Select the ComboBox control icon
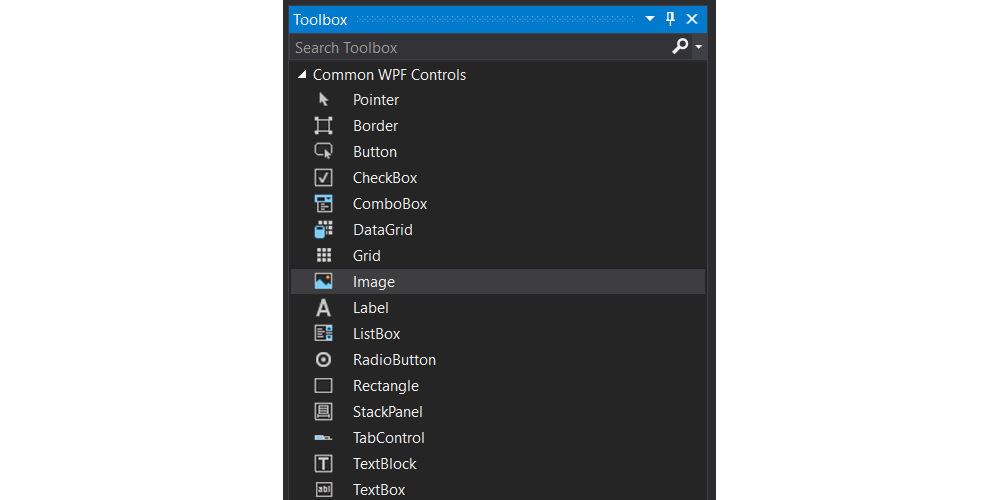 [x=324, y=203]
